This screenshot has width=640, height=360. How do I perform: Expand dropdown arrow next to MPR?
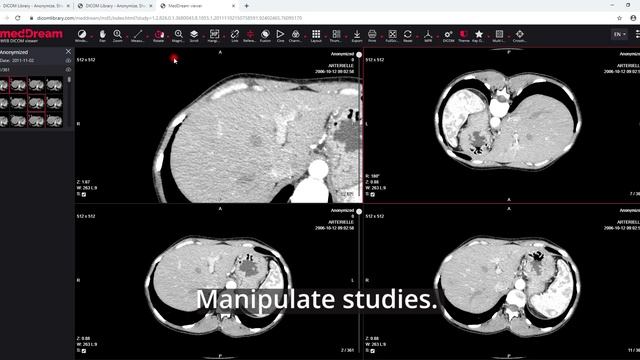point(438,36)
